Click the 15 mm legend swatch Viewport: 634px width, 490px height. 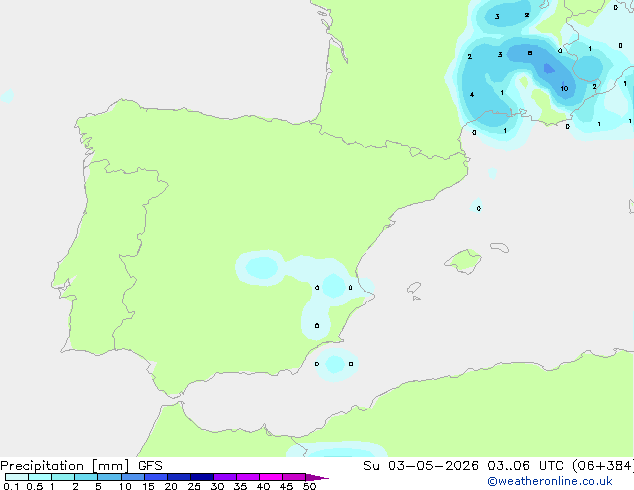click(156, 477)
